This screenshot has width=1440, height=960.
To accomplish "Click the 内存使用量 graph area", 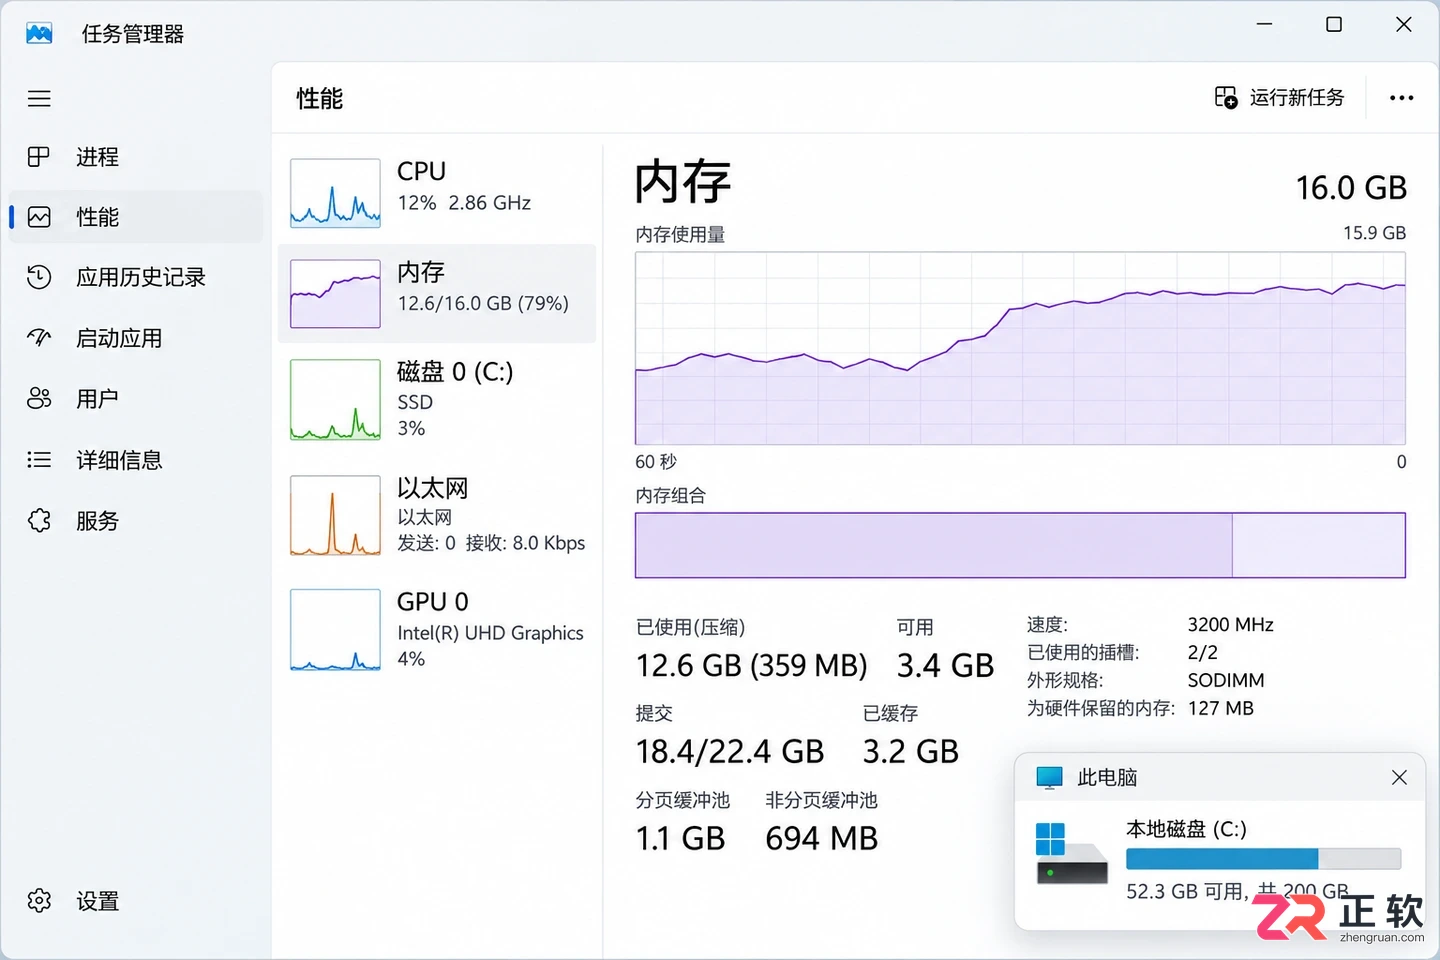I will tap(1020, 348).
